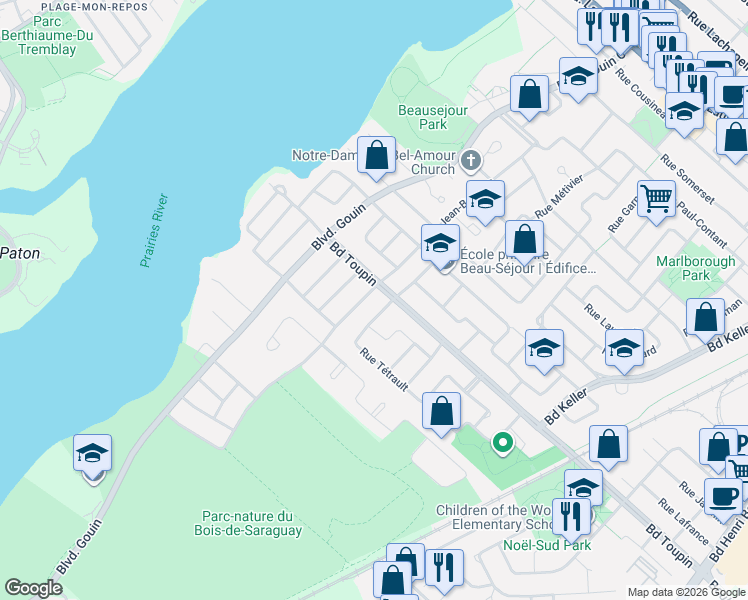Click 'Parc Berthiaume-Du Tremblay' label
The width and height of the screenshot is (748, 600).
click(47, 35)
